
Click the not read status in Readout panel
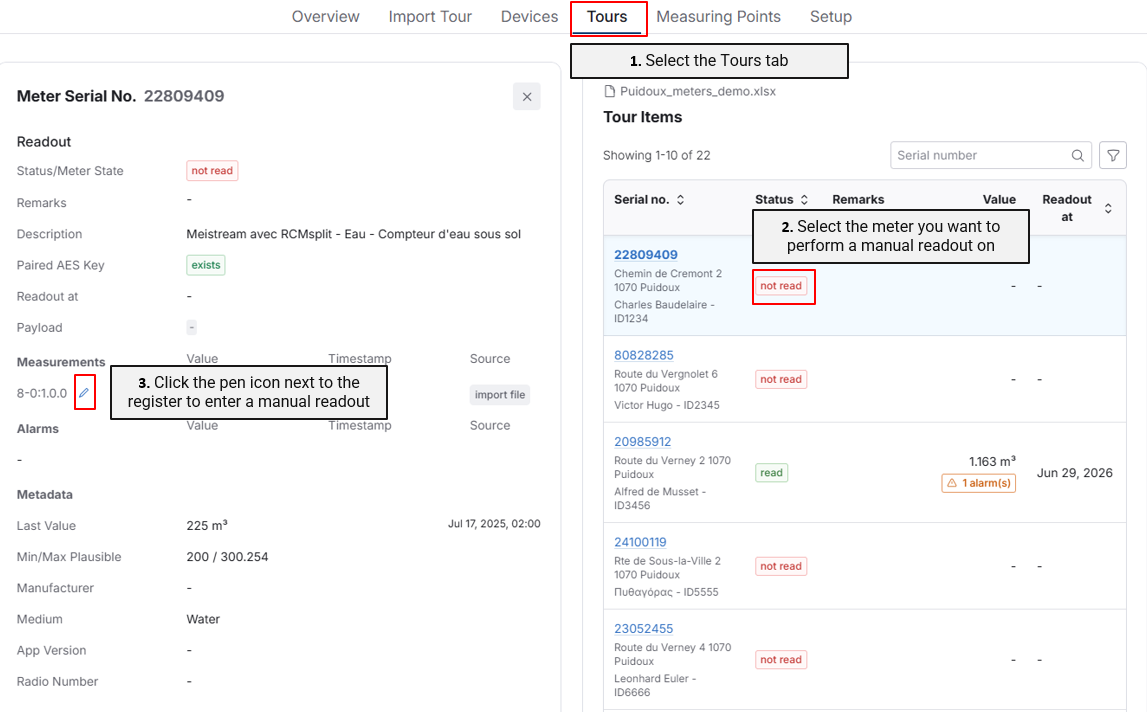212,170
